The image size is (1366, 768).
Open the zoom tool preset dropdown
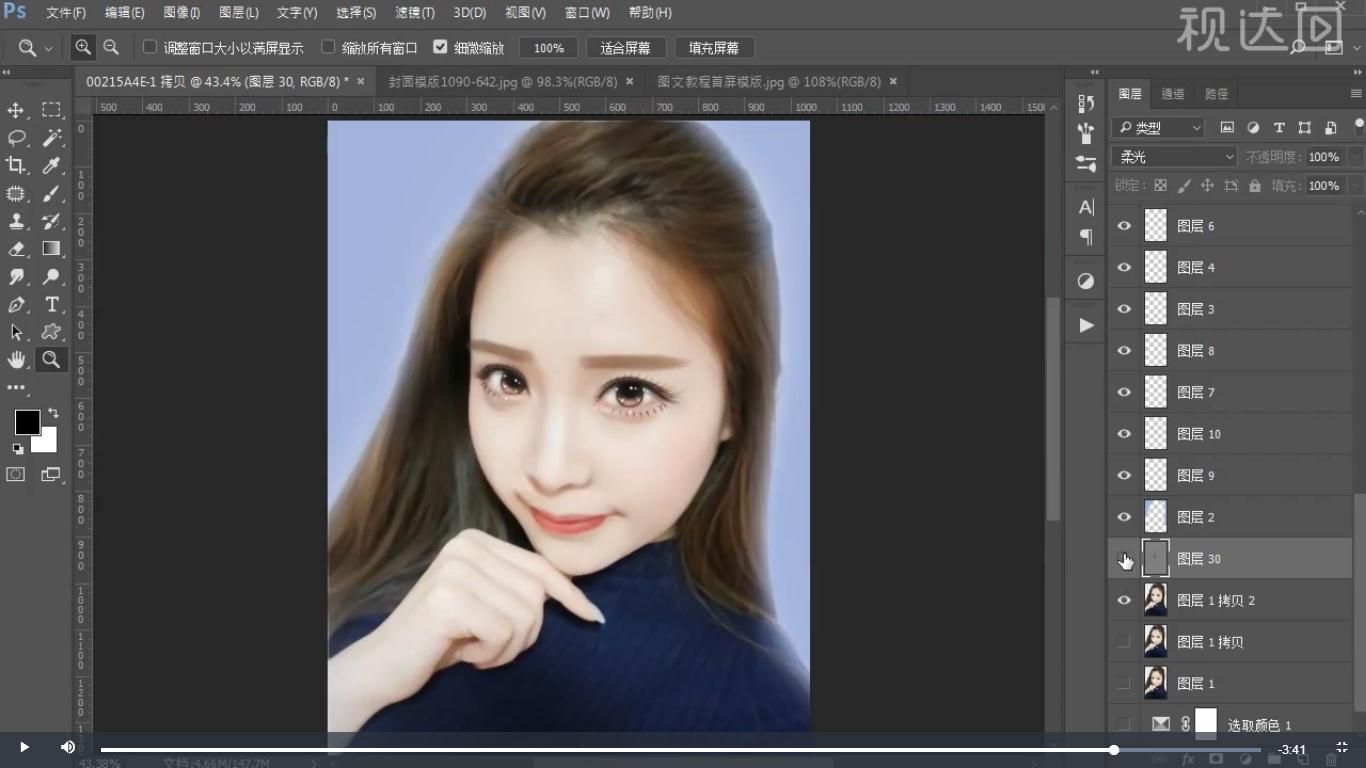(x=48, y=48)
